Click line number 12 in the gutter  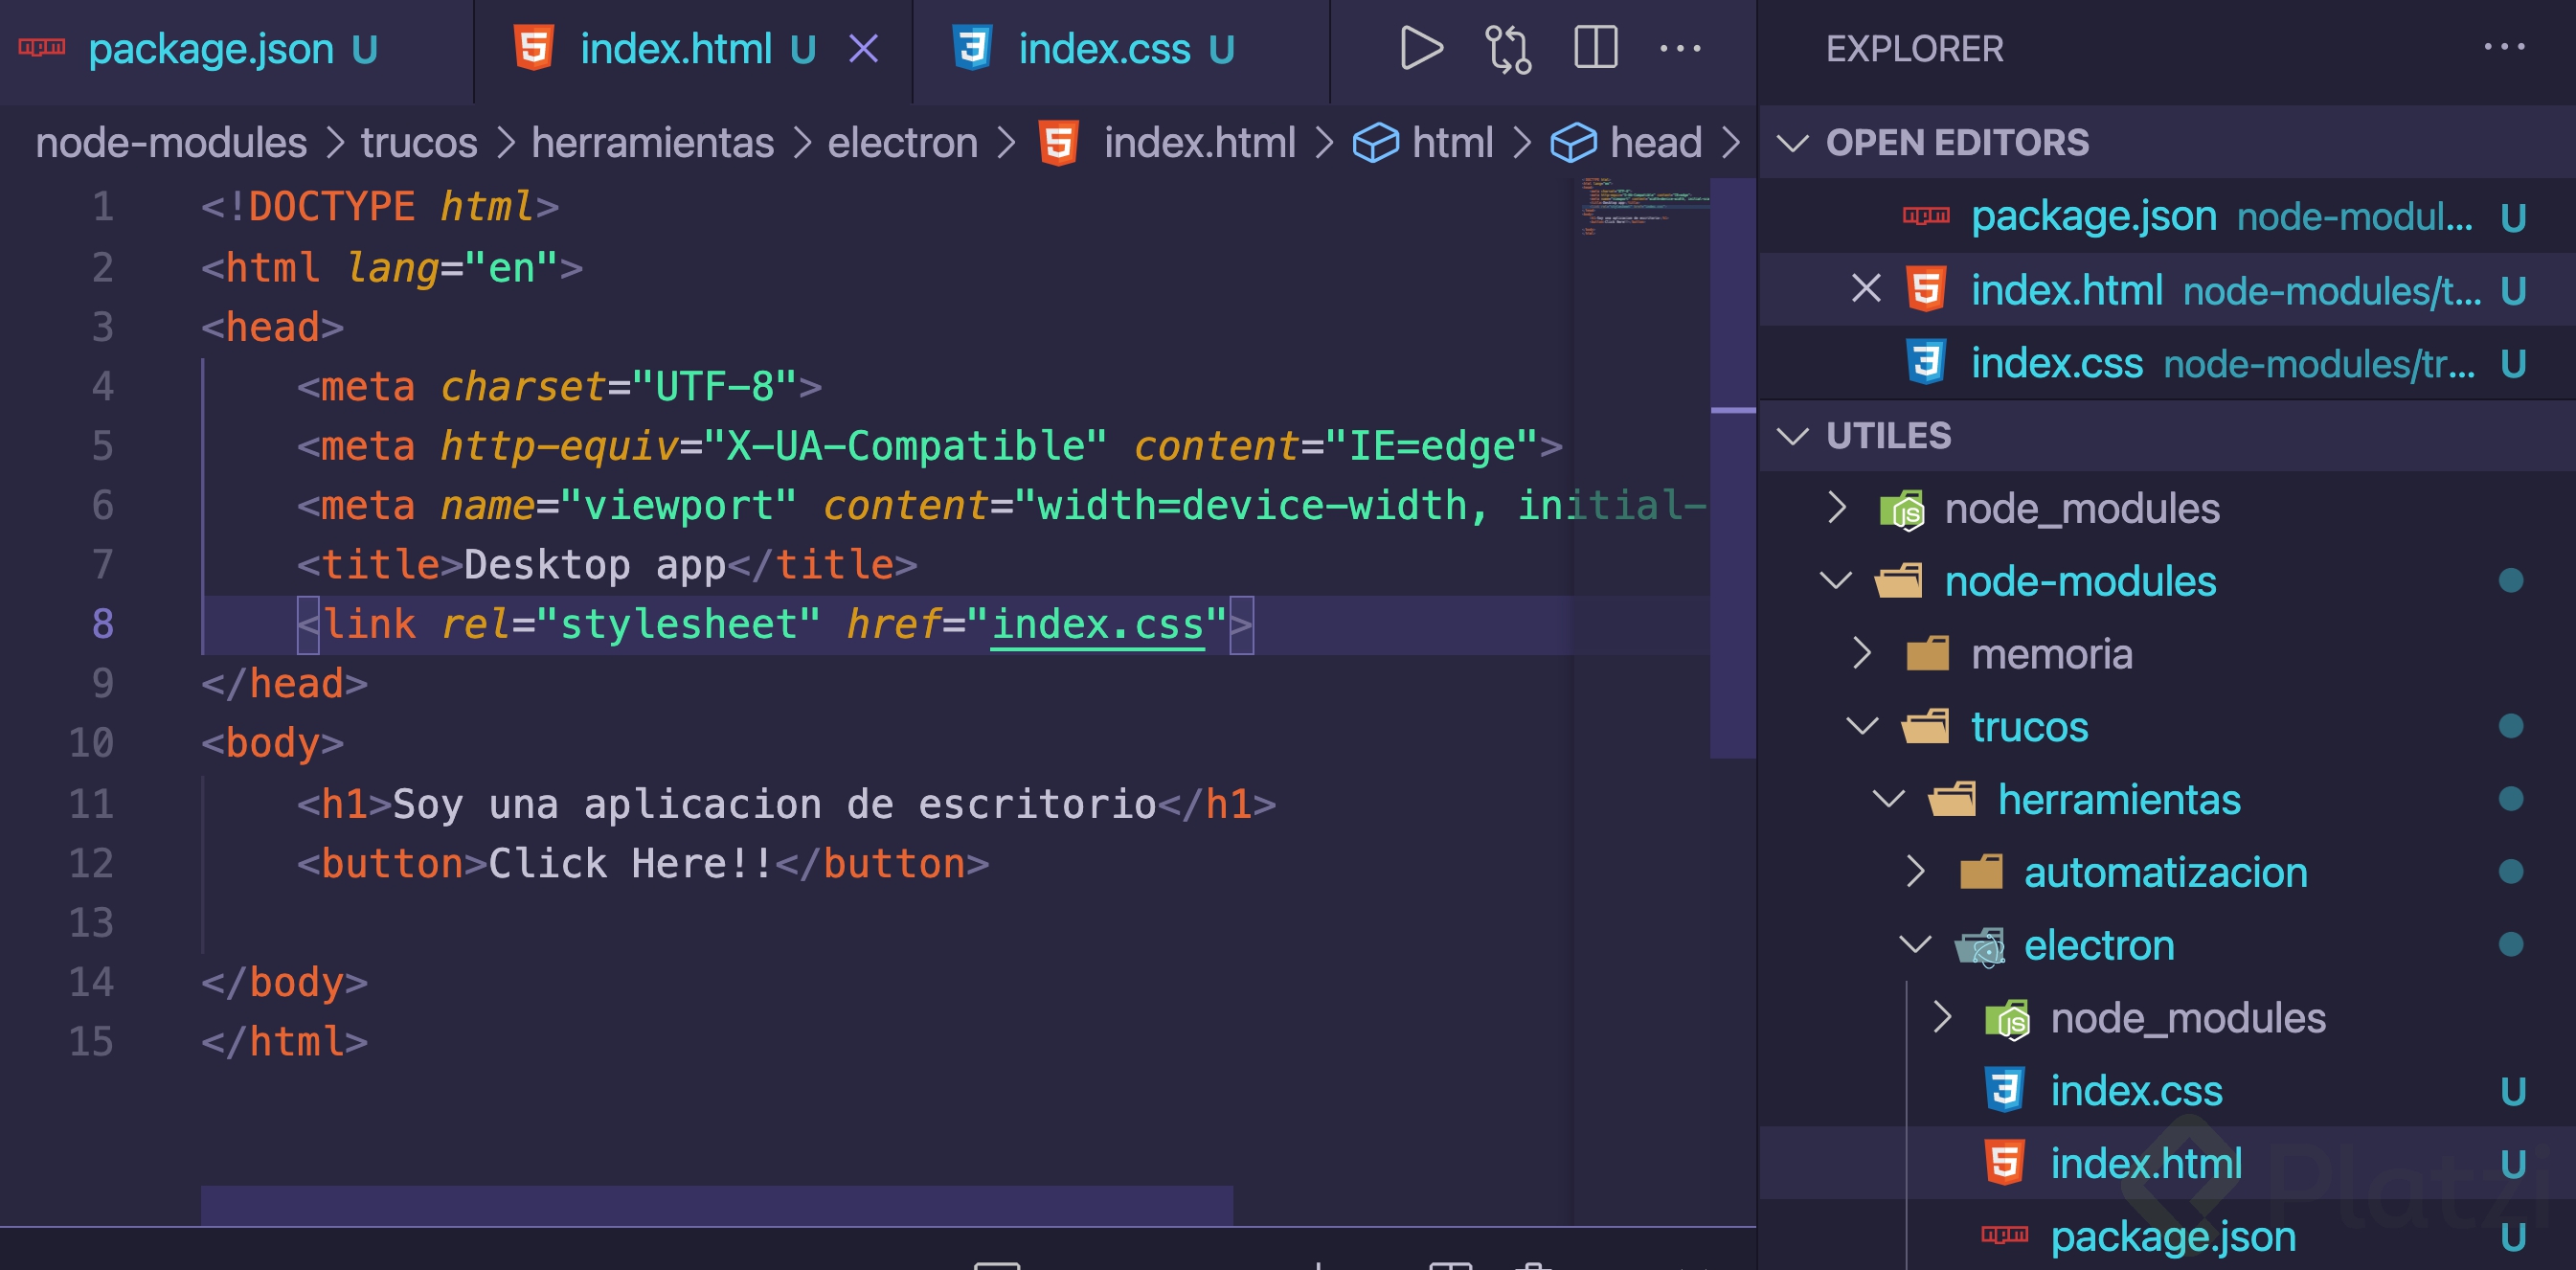click(91, 864)
